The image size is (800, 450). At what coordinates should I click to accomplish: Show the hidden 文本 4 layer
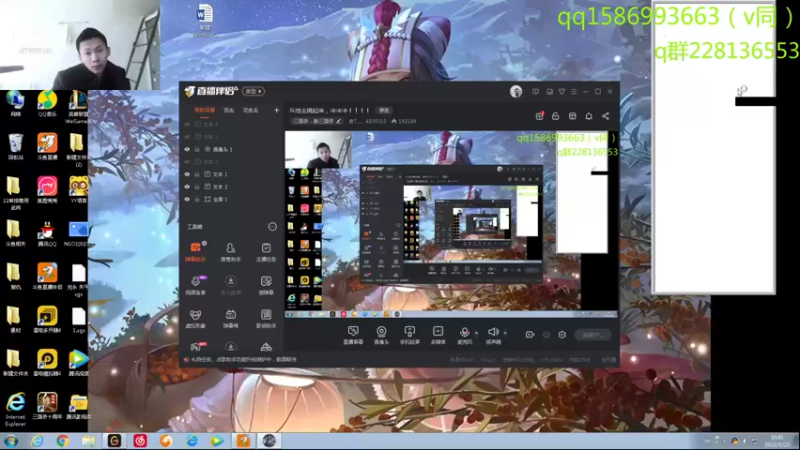click(x=187, y=124)
